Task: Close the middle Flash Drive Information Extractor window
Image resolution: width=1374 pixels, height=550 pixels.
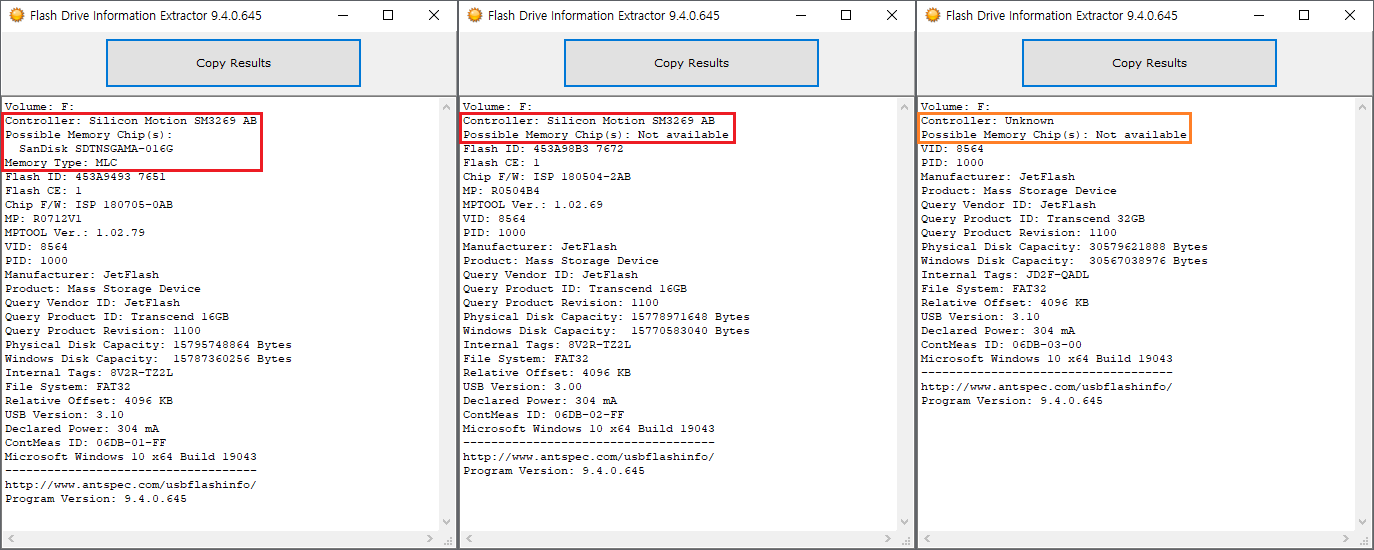Action: [892, 15]
